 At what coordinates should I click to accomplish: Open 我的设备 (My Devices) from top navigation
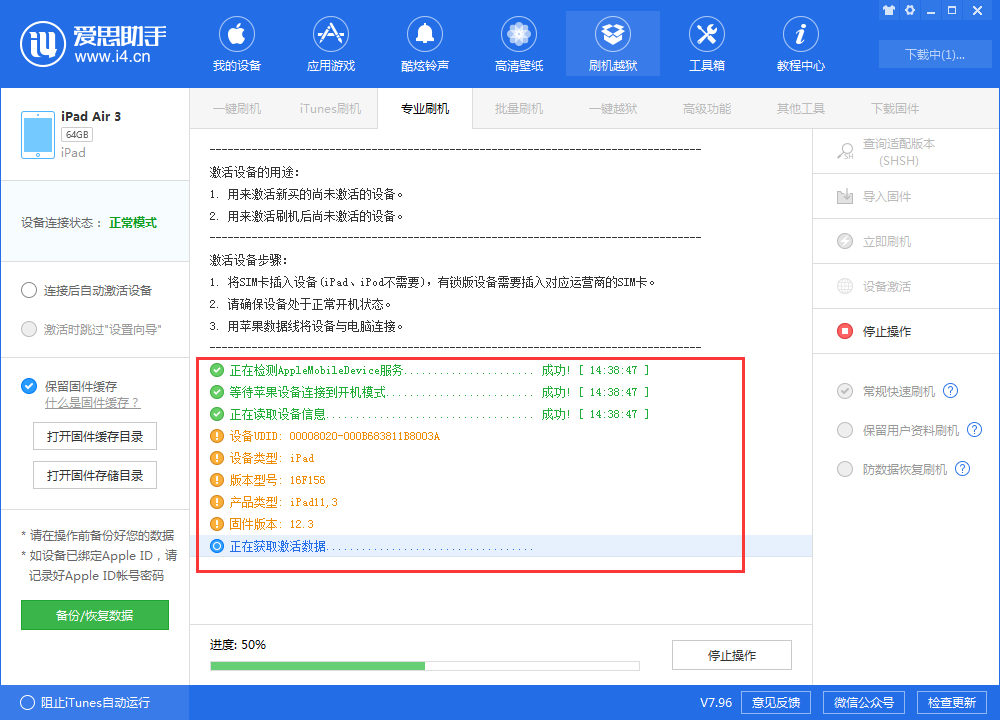point(236,43)
